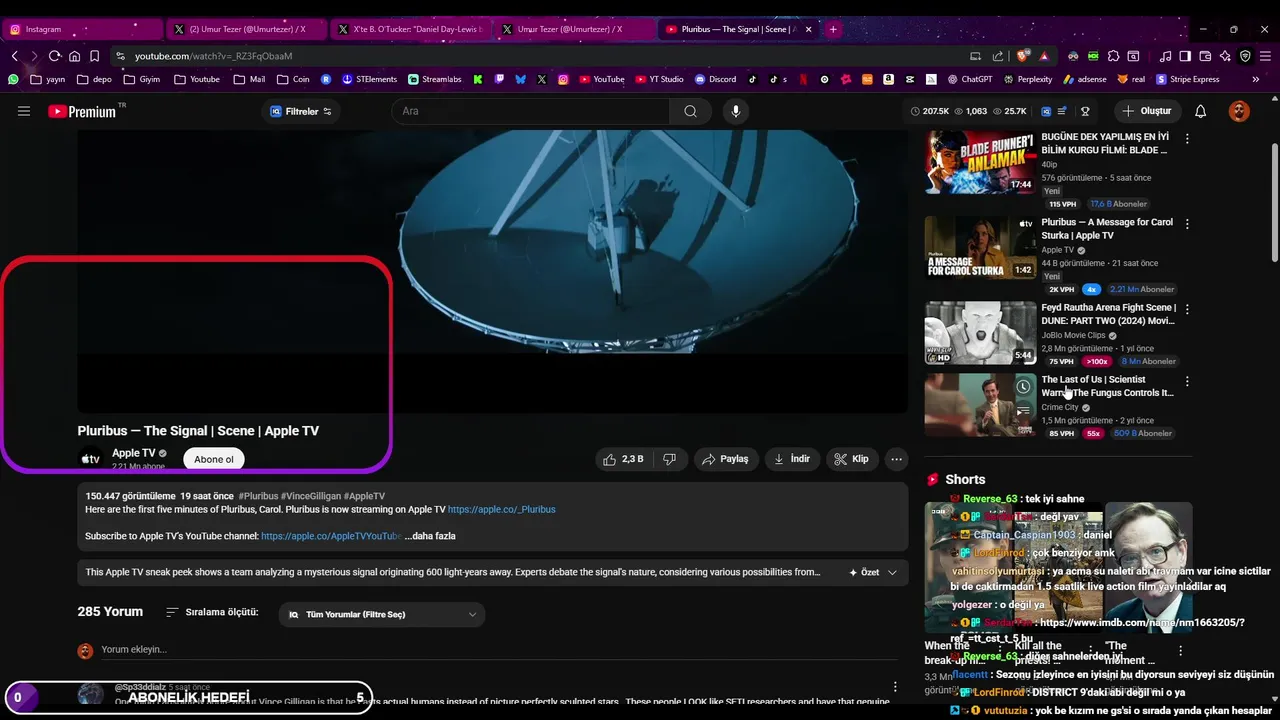Click the #VinceGilligan hashtag
This screenshot has width=1280, height=720.
pyautogui.click(x=310, y=496)
